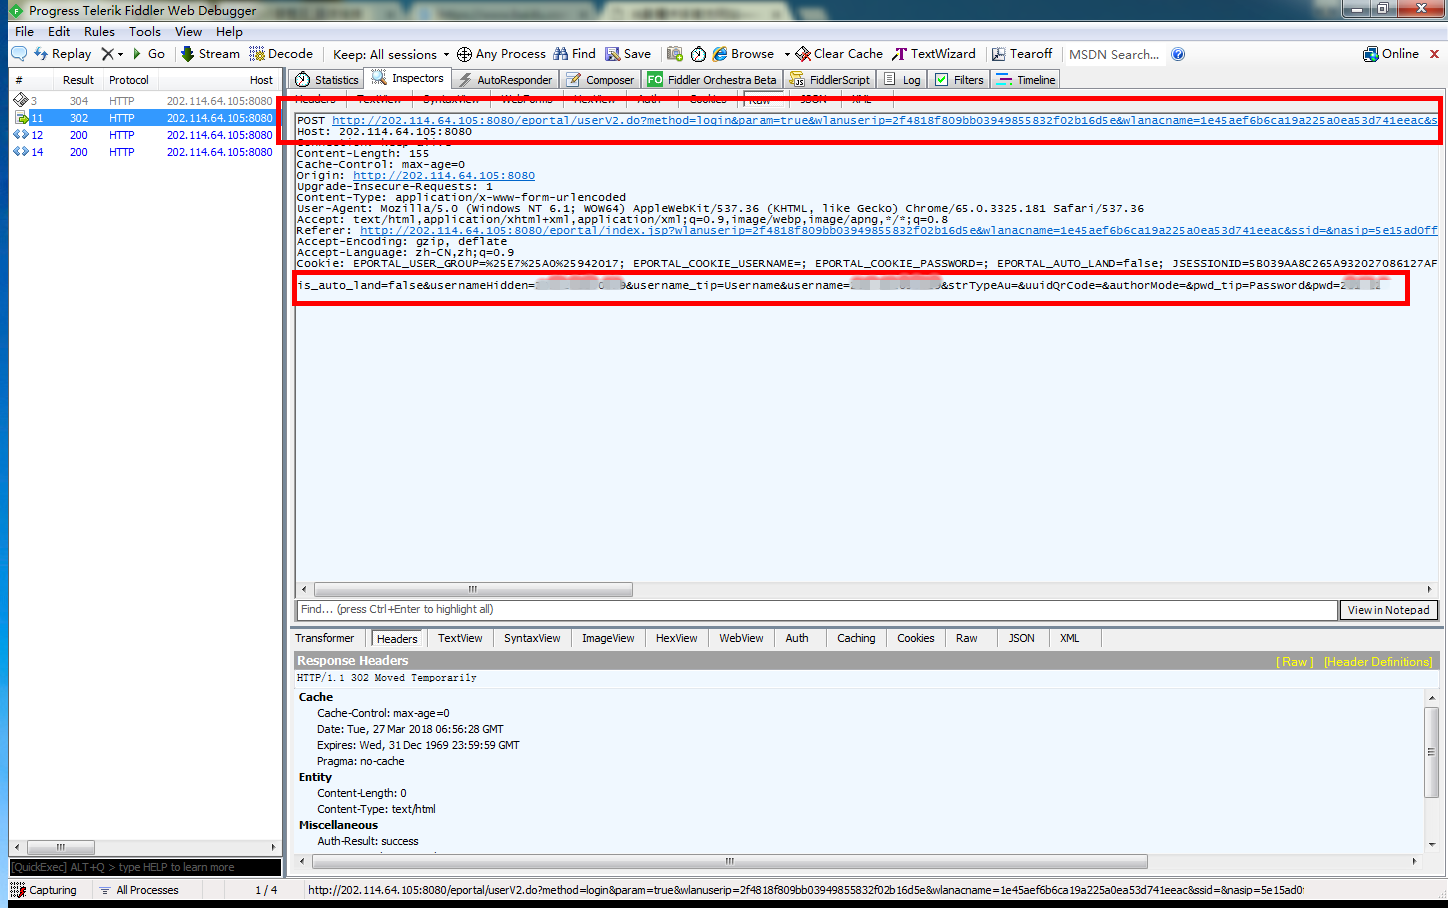Viewport: 1448px width, 908px height.
Task: Click the Online status indicator
Action: click(x=1391, y=54)
